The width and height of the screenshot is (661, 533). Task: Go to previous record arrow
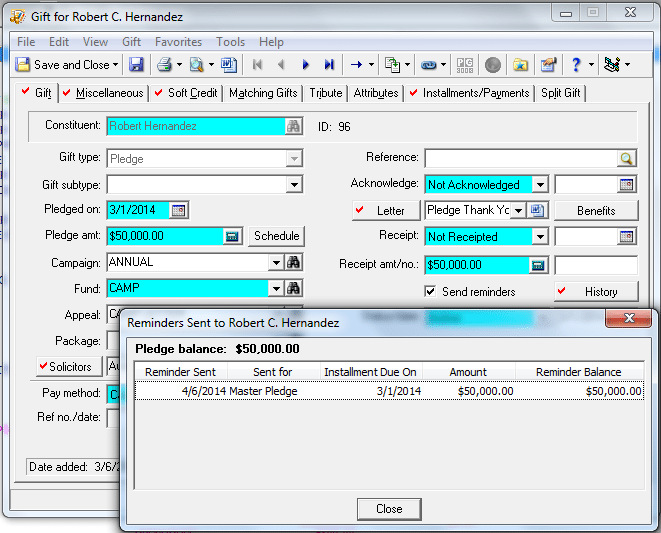(x=281, y=65)
